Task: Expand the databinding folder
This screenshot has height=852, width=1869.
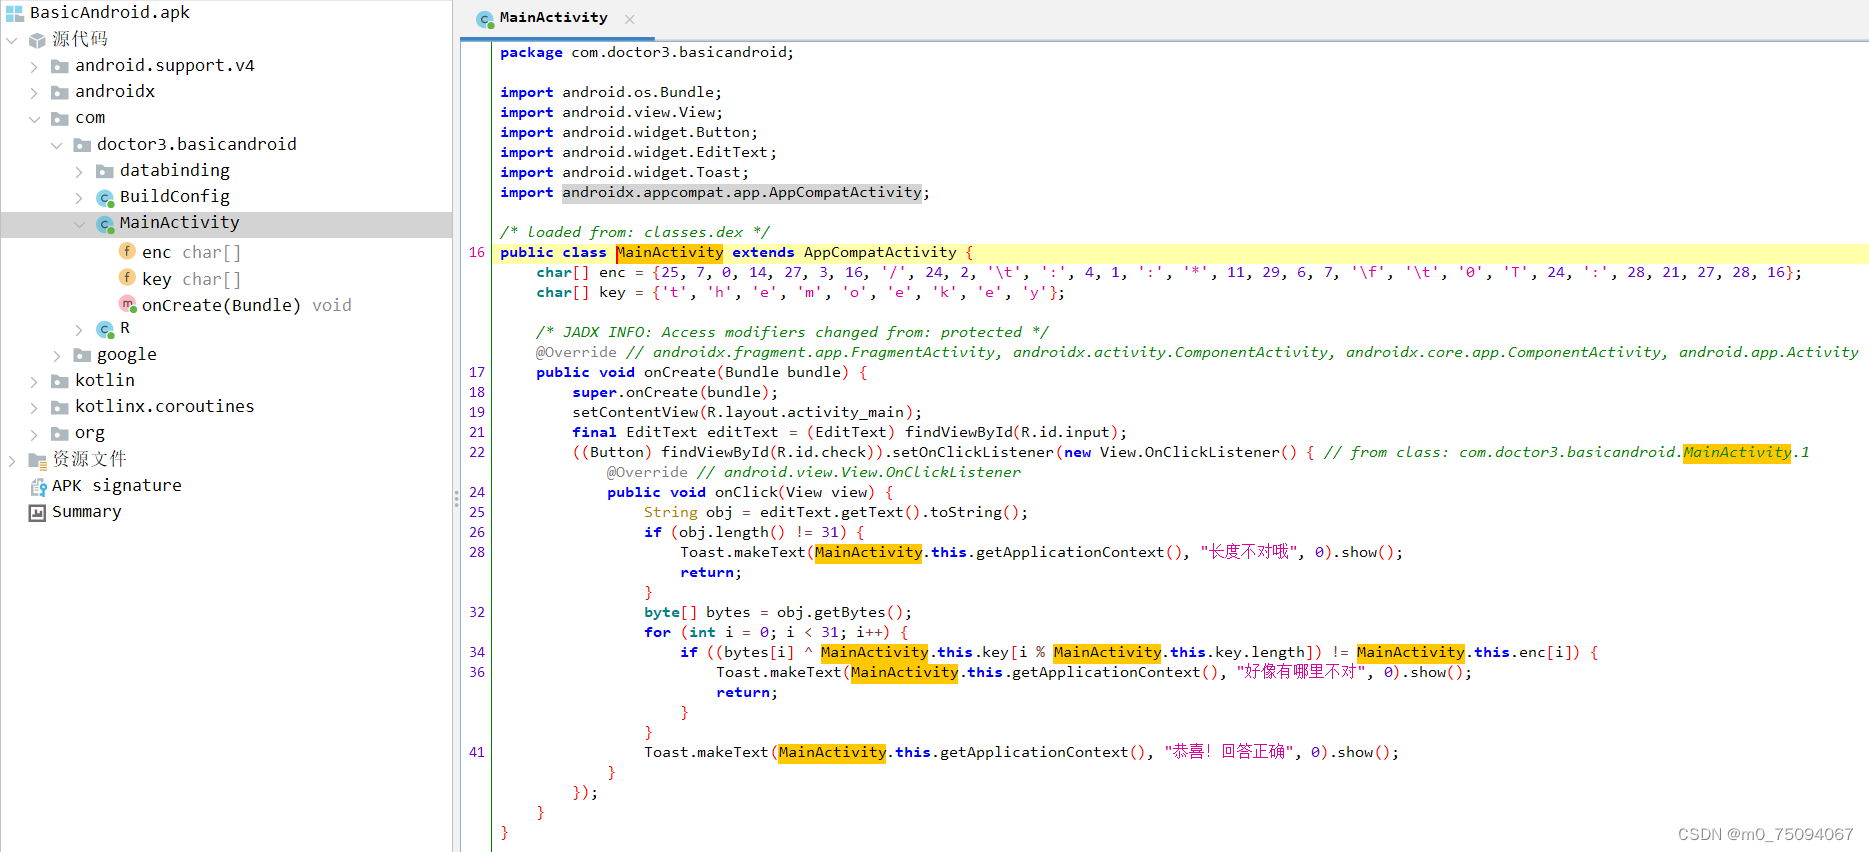Action: pyautogui.click(x=79, y=172)
